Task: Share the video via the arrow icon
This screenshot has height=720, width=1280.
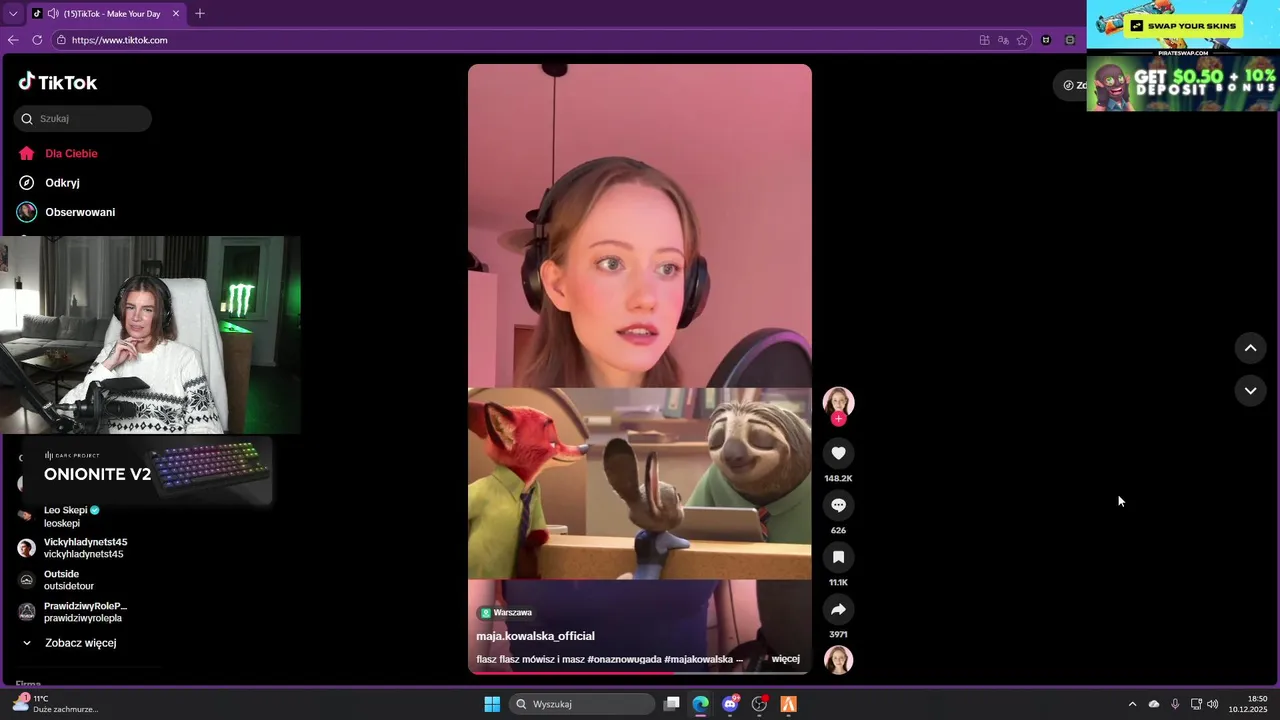Action: [838, 609]
